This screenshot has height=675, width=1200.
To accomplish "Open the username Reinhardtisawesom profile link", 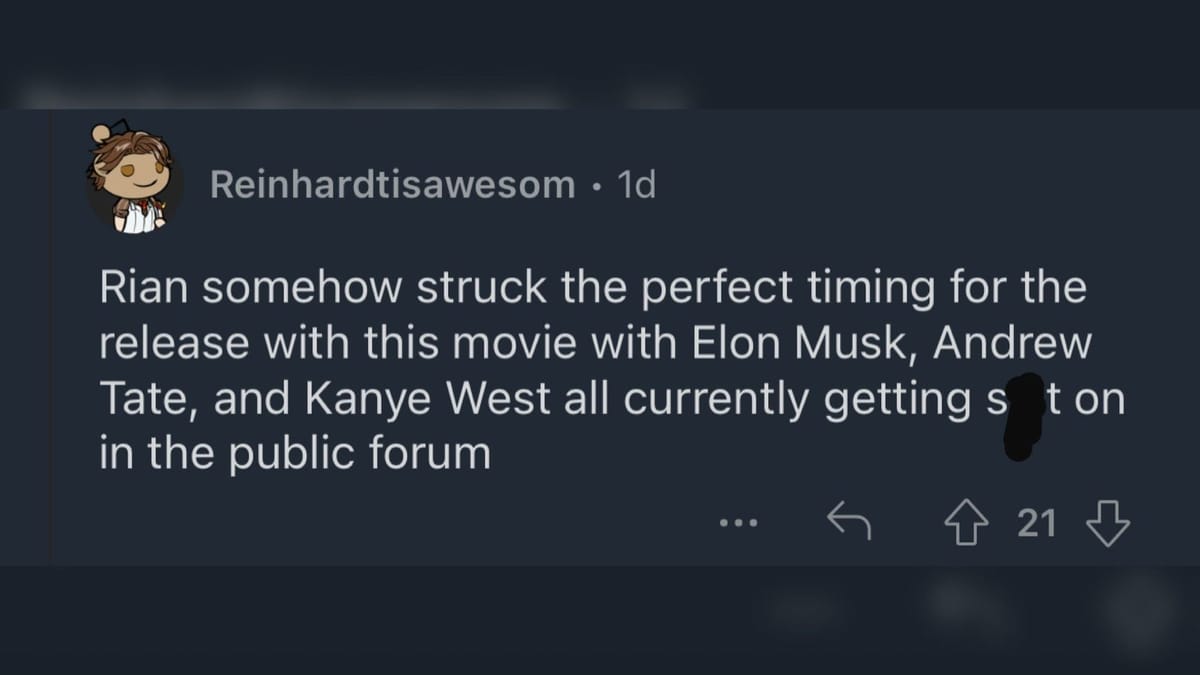I will tap(390, 184).
